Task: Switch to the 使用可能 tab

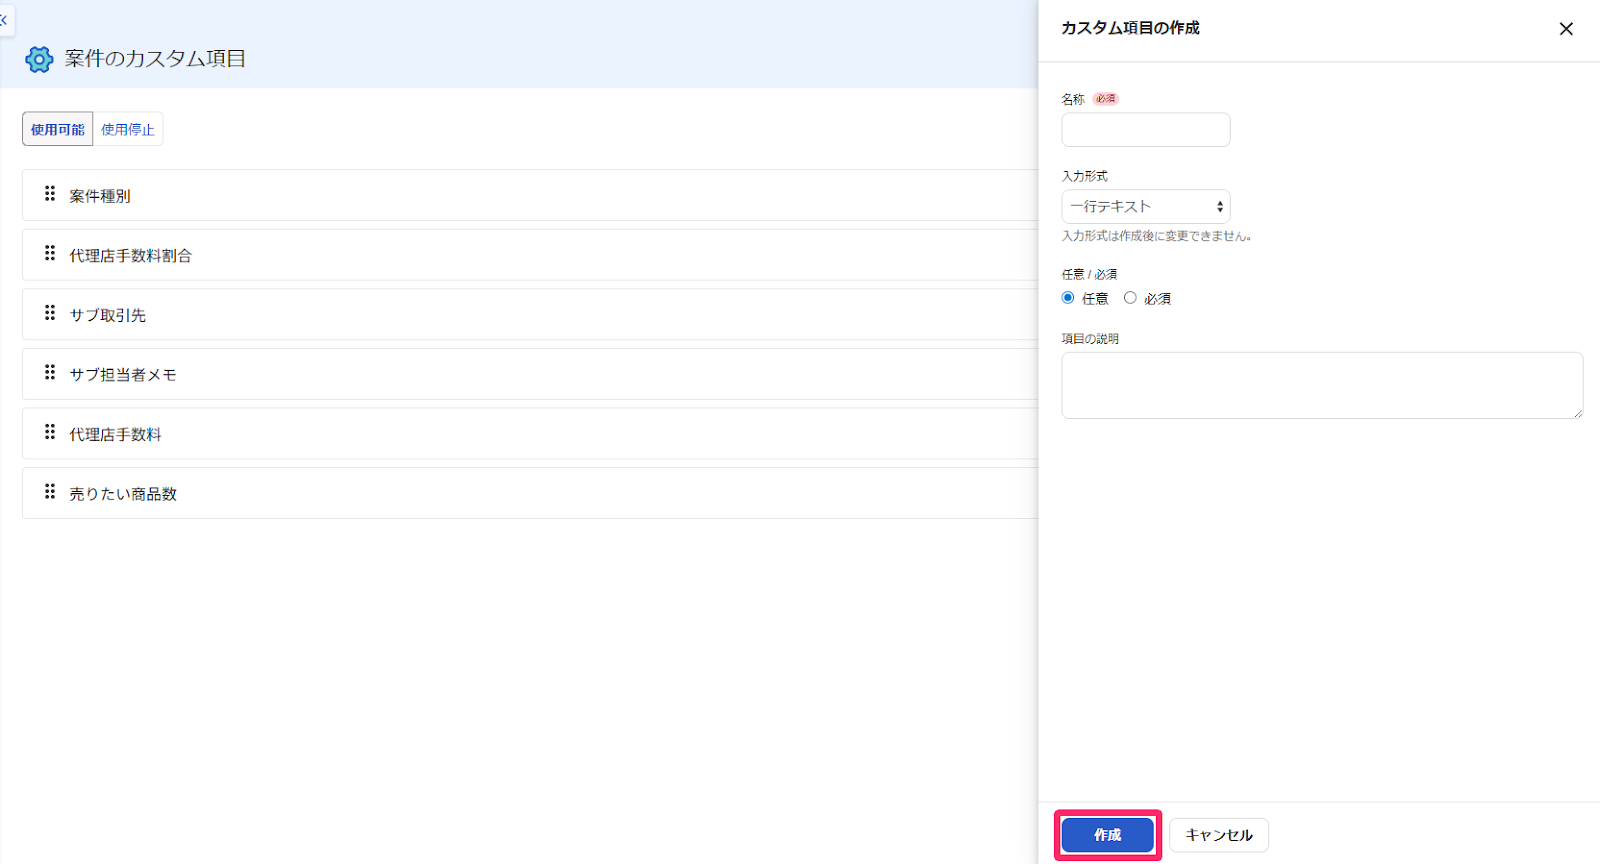Action: [x=58, y=129]
